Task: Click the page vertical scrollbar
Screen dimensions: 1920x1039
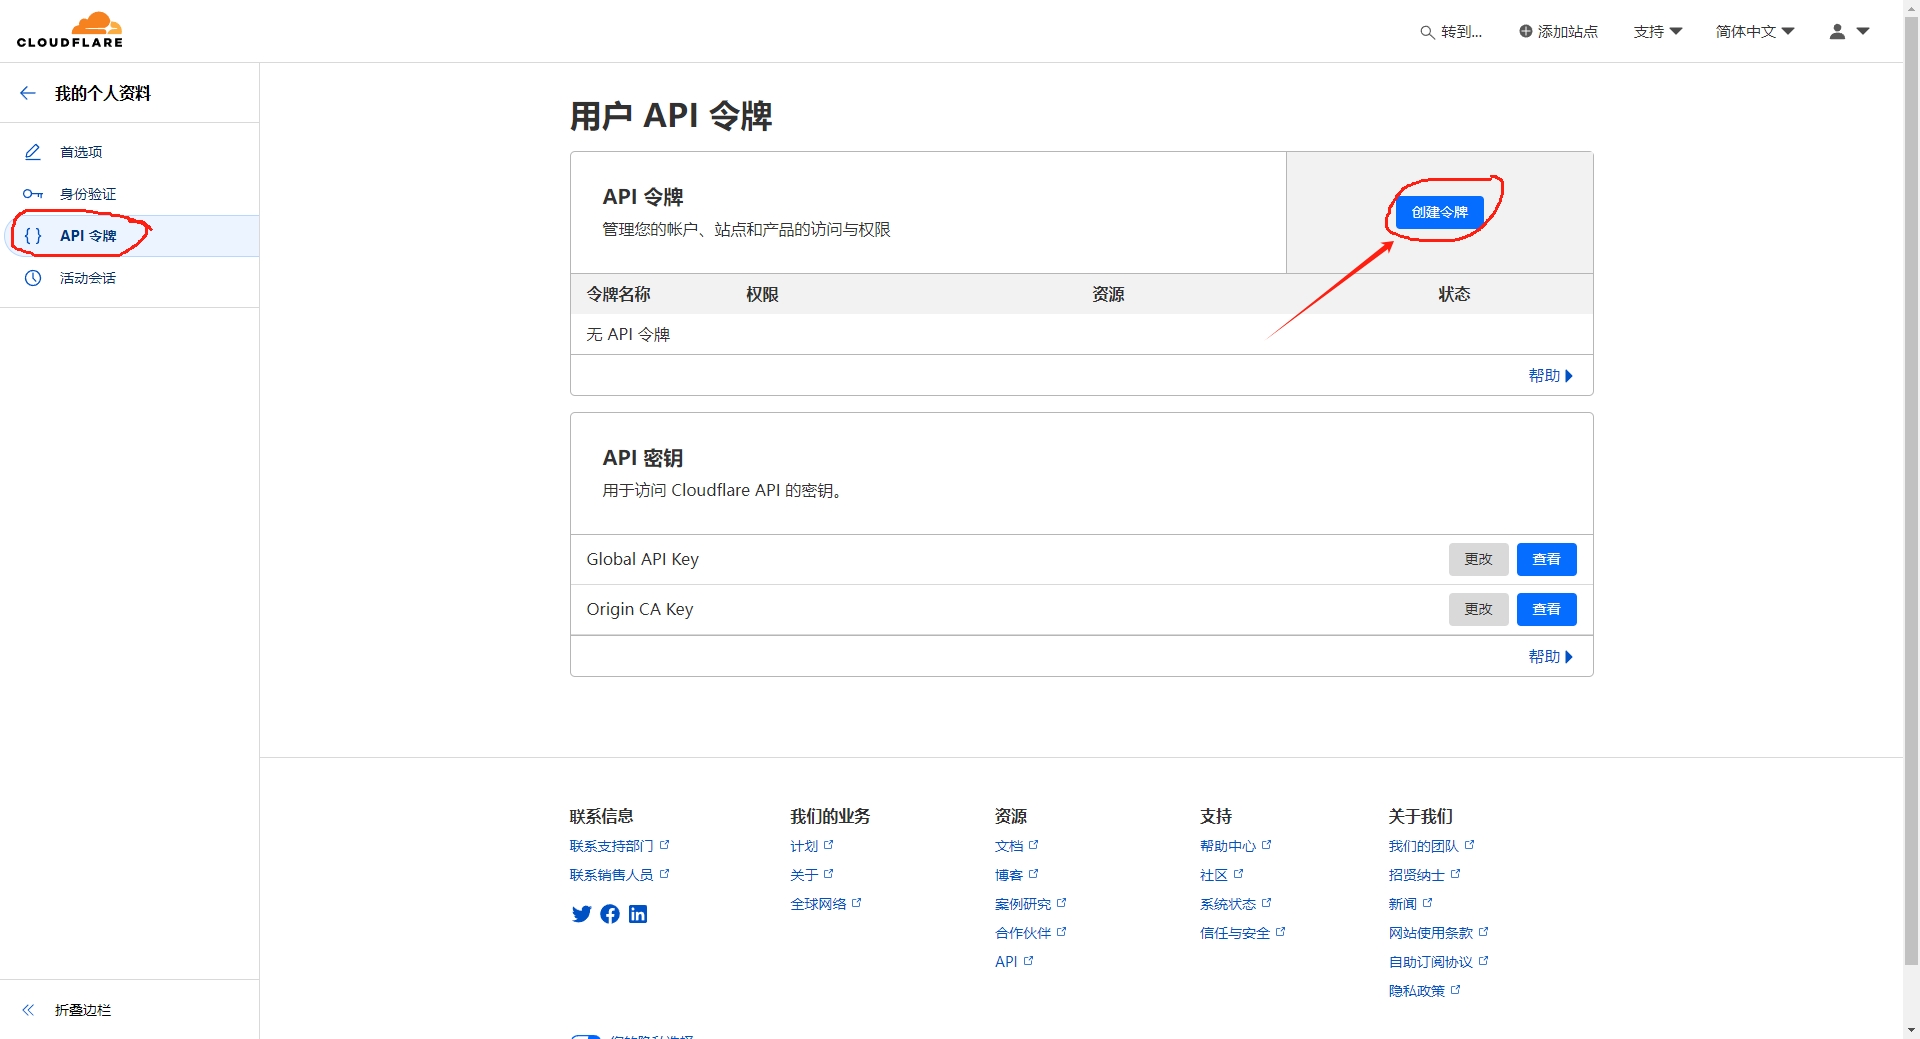Action: (x=1911, y=490)
